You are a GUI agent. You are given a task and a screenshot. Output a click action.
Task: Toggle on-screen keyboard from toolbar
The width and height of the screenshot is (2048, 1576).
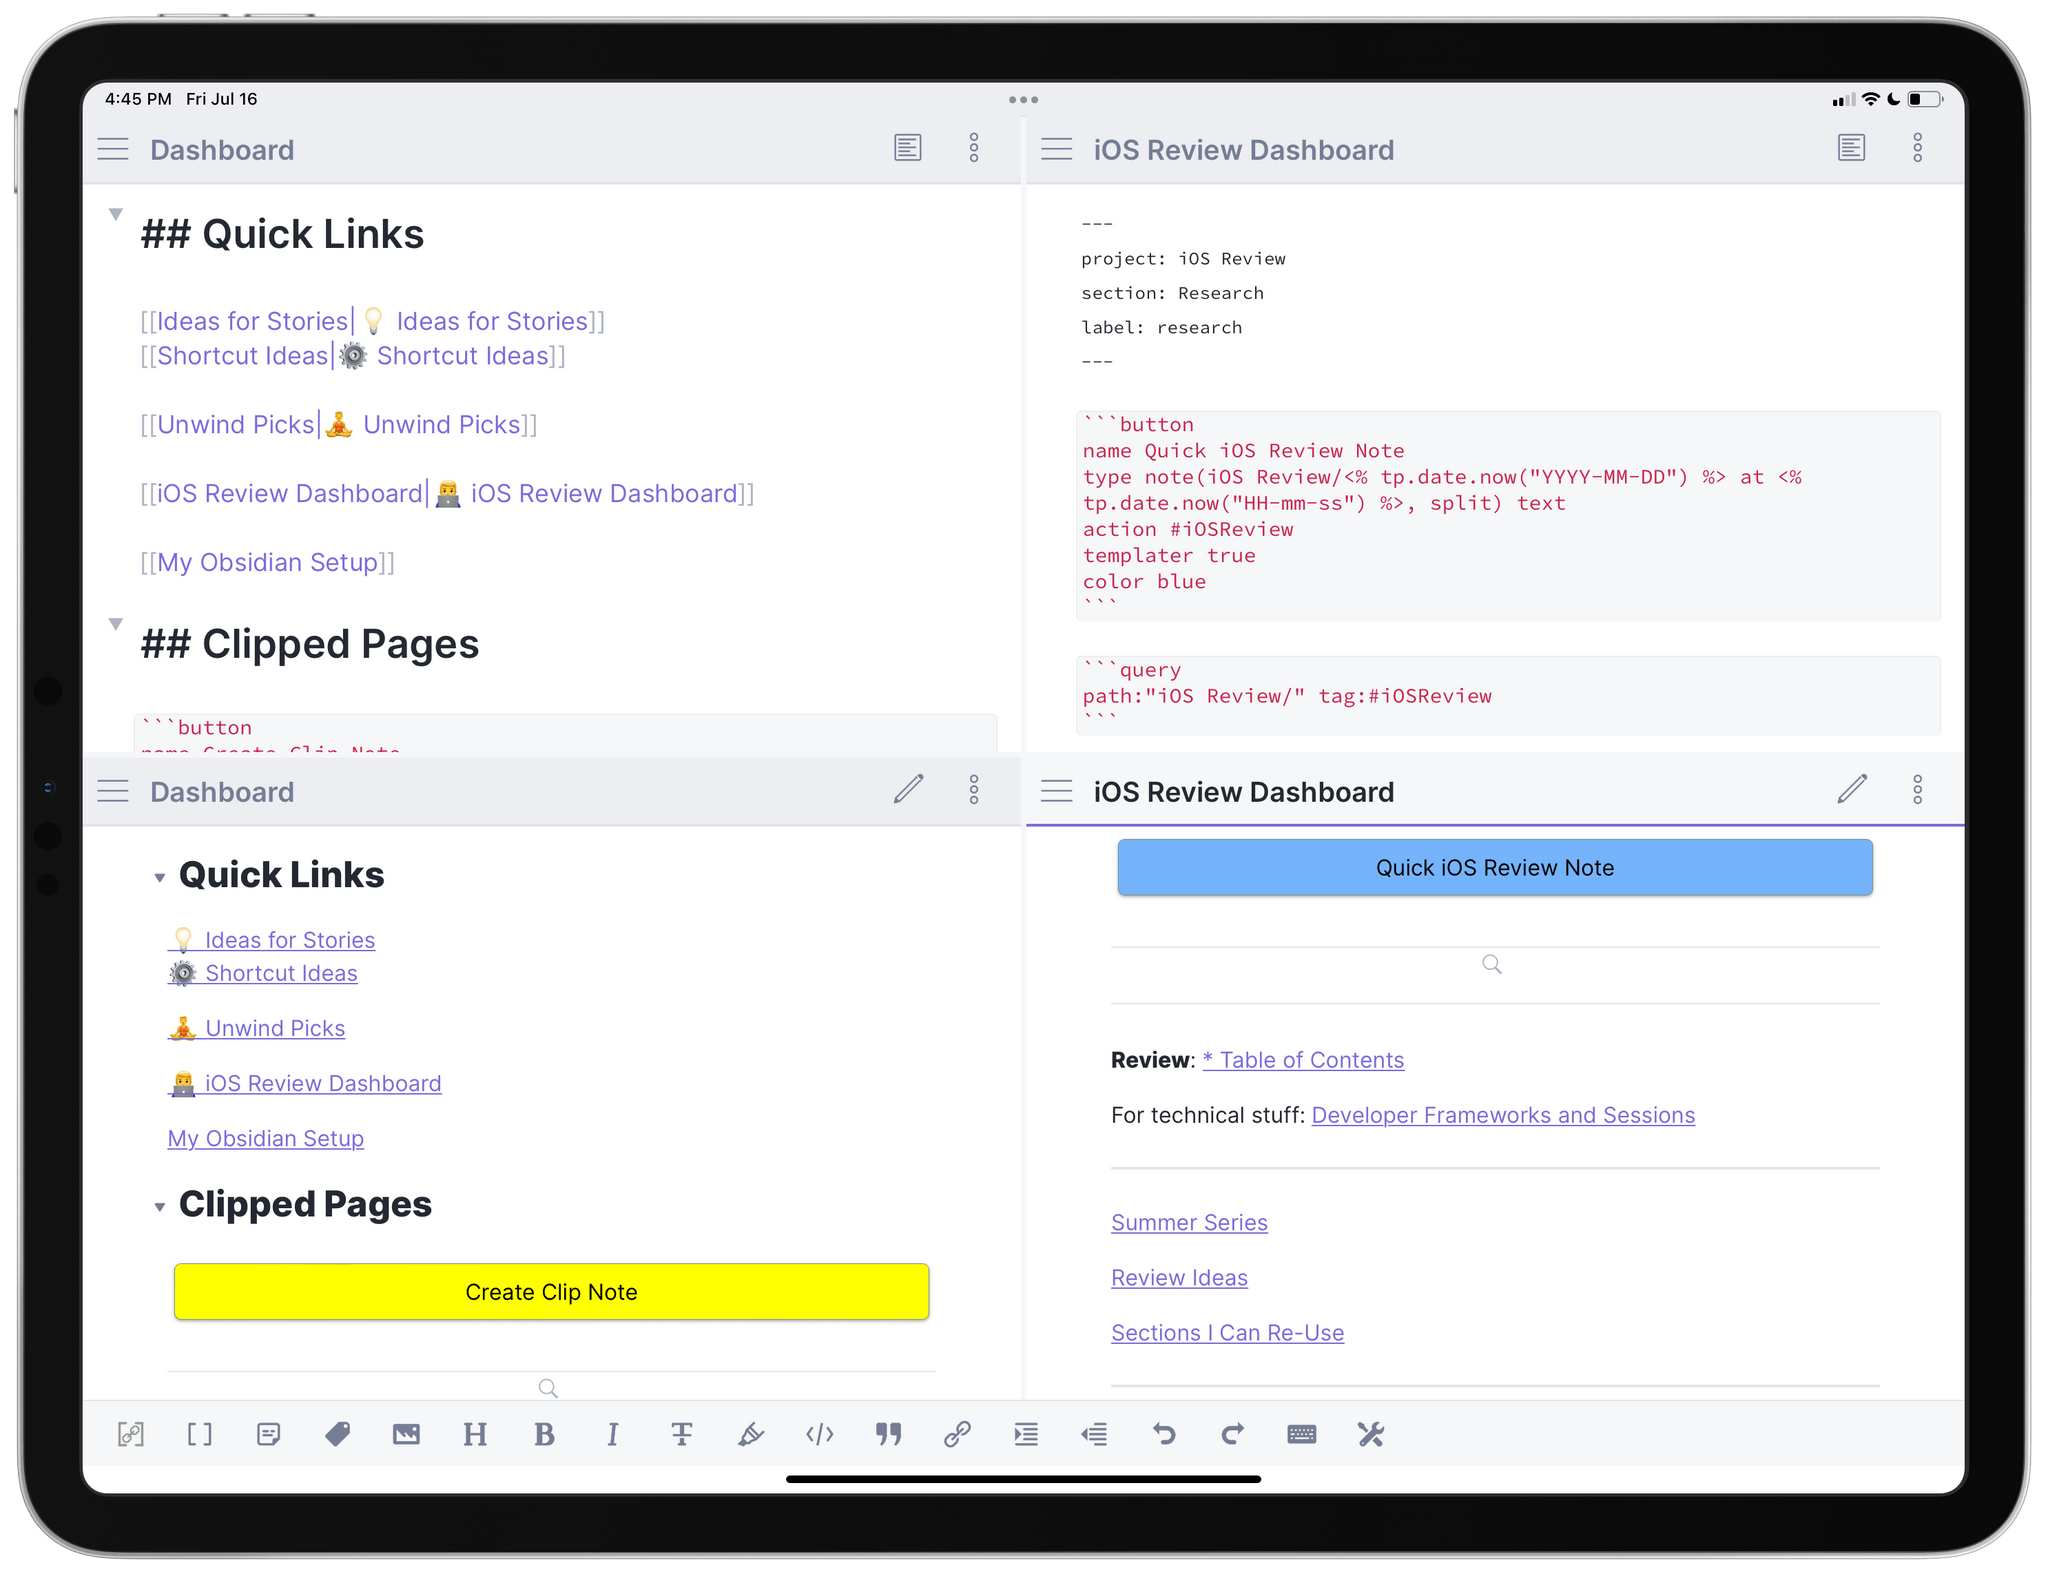coord(1301,1435)
